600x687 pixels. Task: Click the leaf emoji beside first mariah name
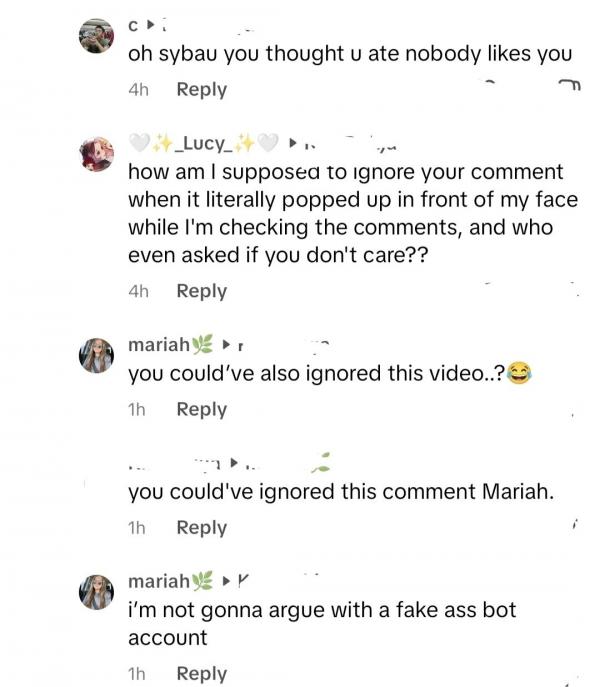(202, 346)
